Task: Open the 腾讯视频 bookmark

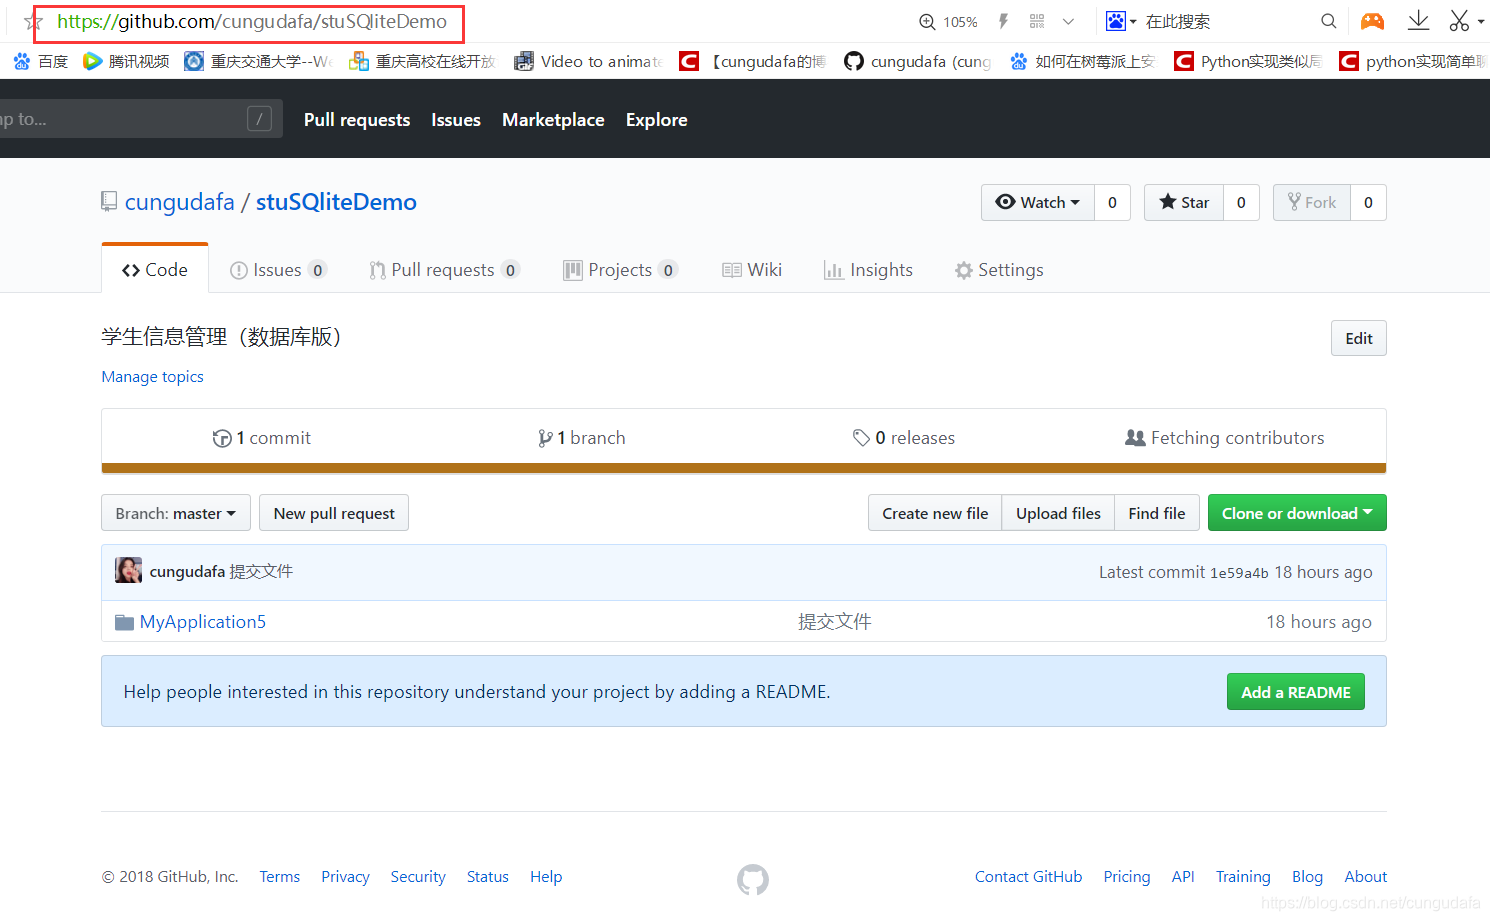Action: pos(126,62)
